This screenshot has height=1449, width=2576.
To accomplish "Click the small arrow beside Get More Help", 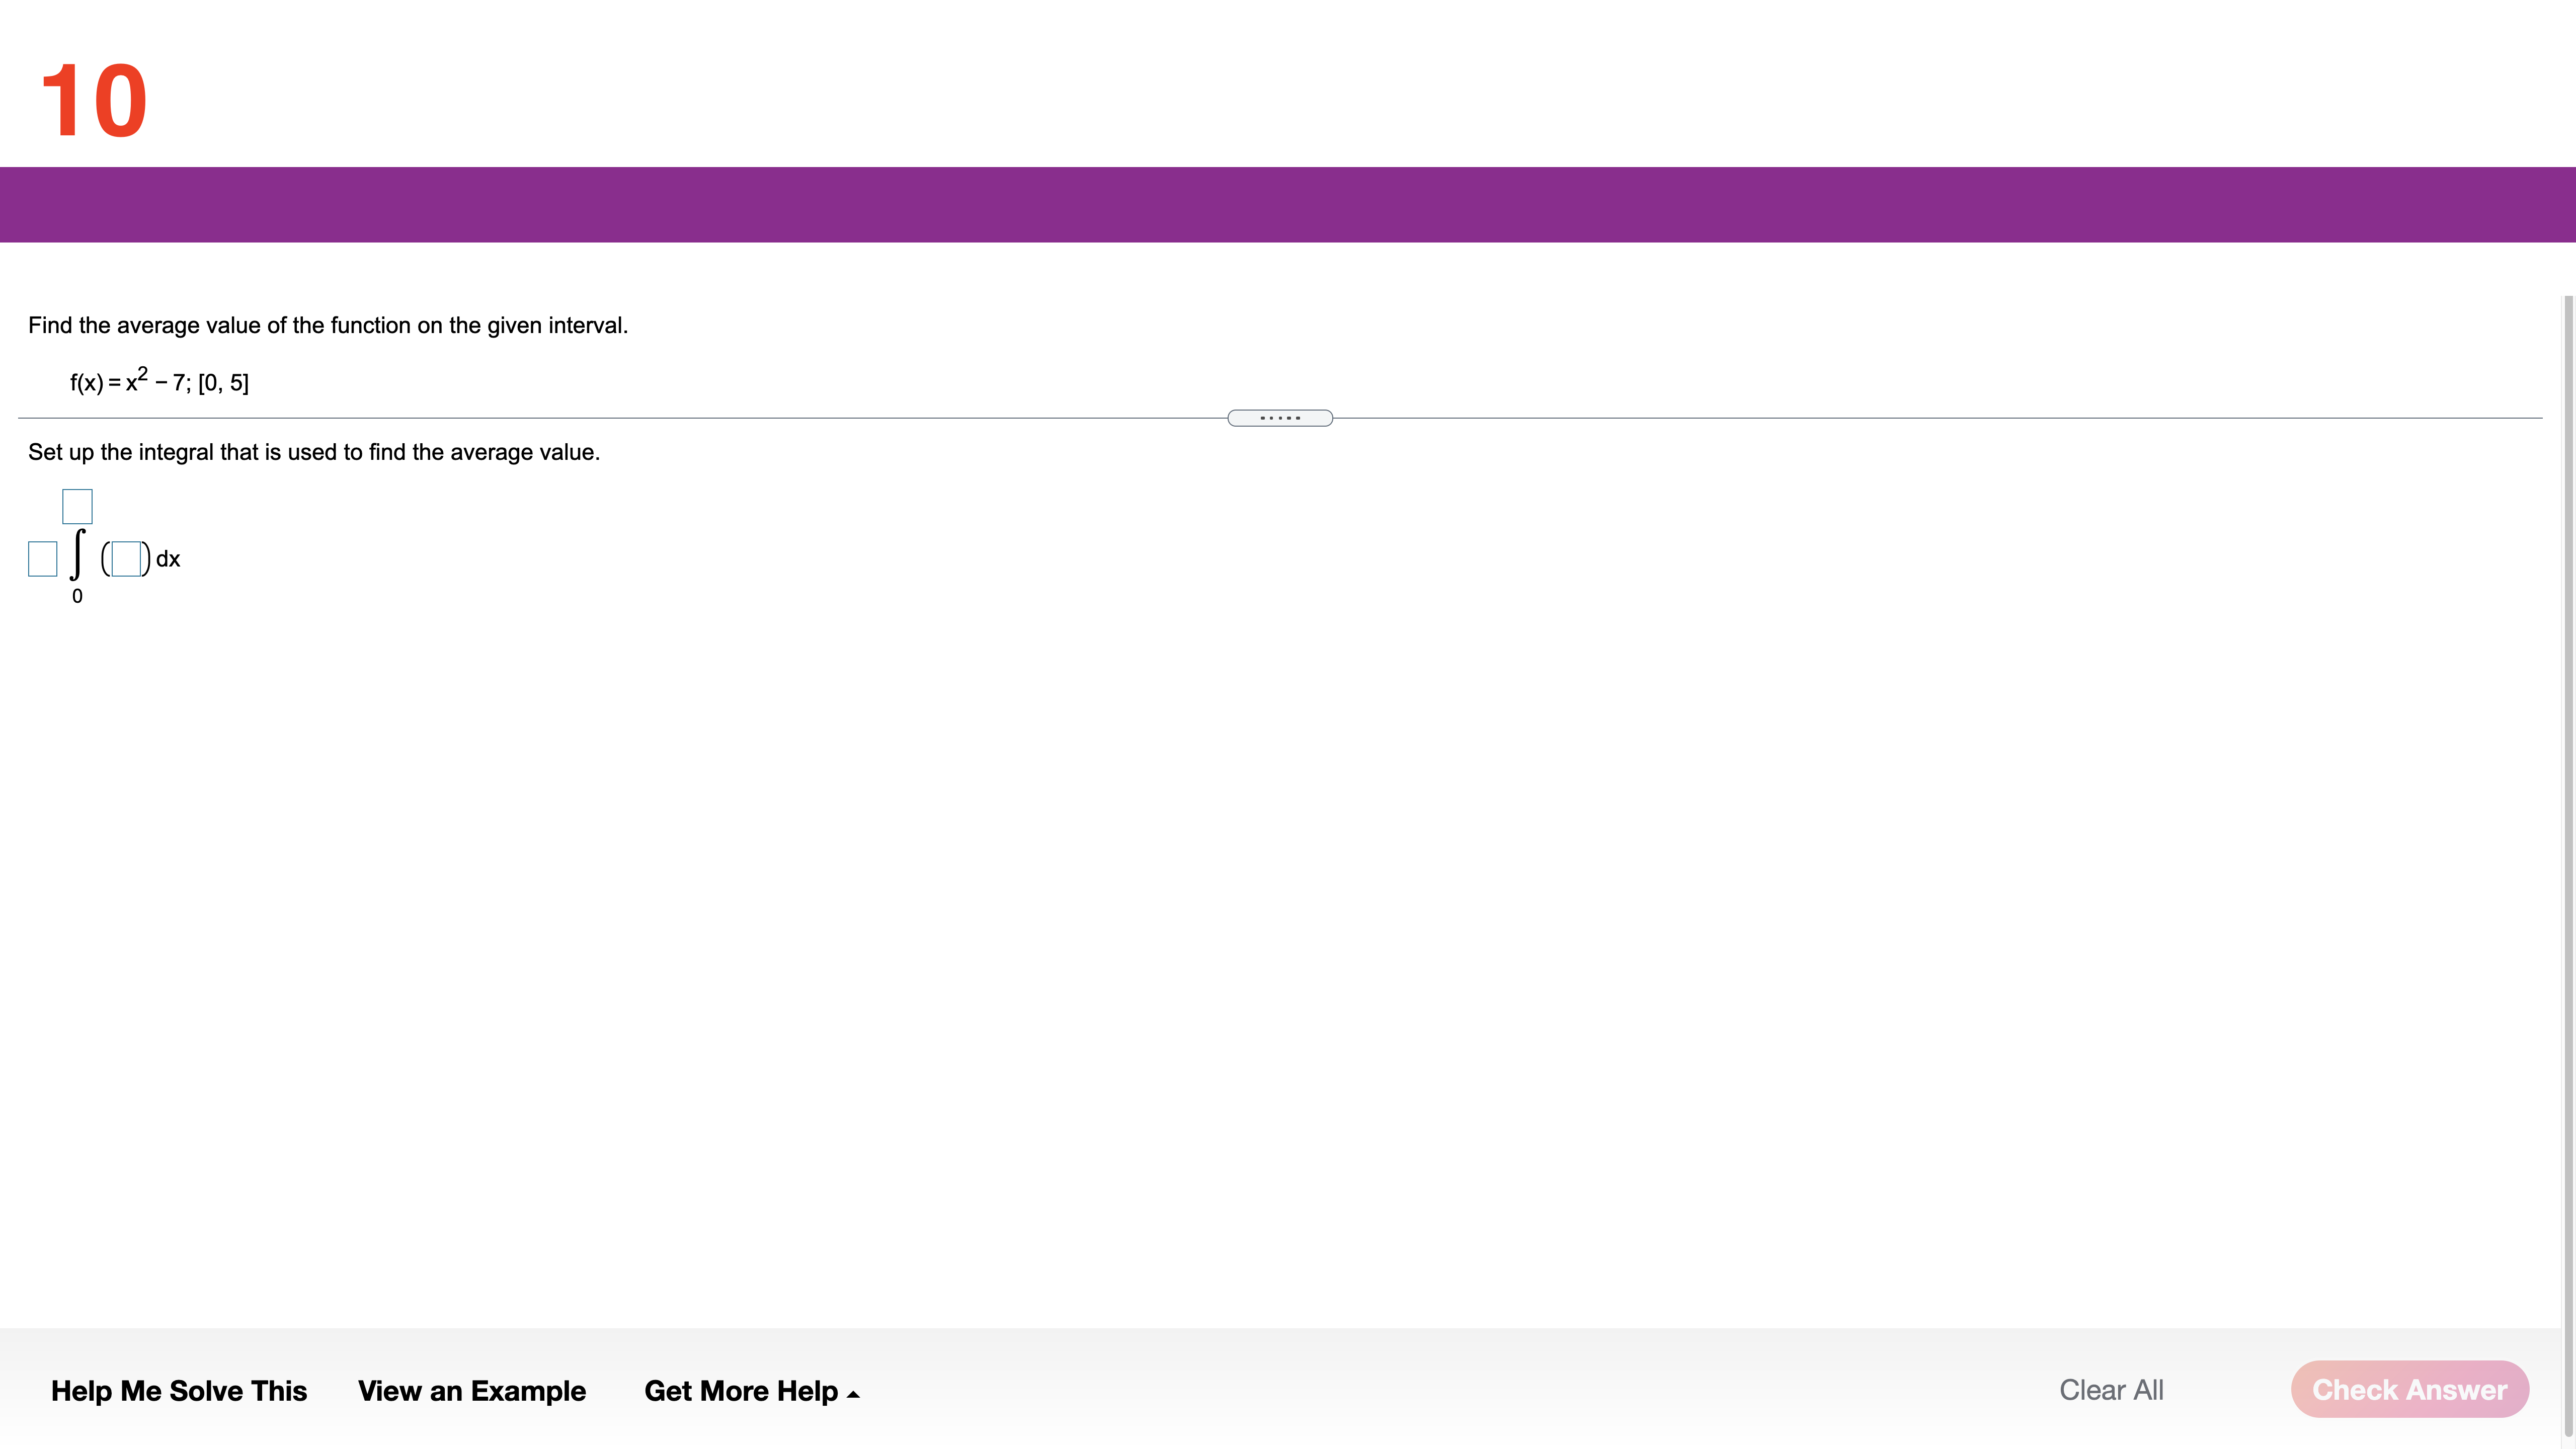I will pos(853,1394).
